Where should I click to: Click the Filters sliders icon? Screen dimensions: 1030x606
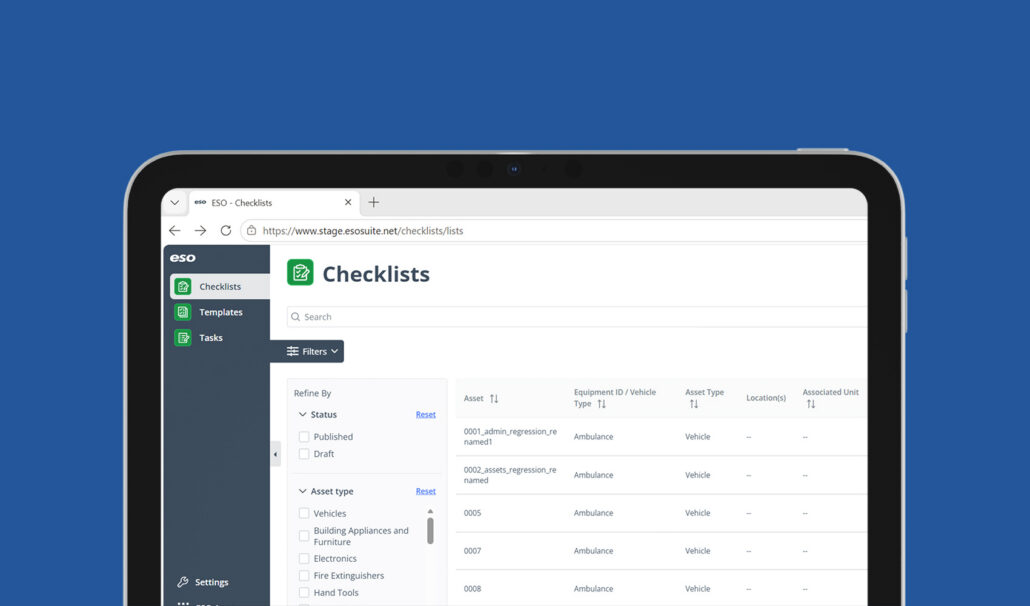292,351
